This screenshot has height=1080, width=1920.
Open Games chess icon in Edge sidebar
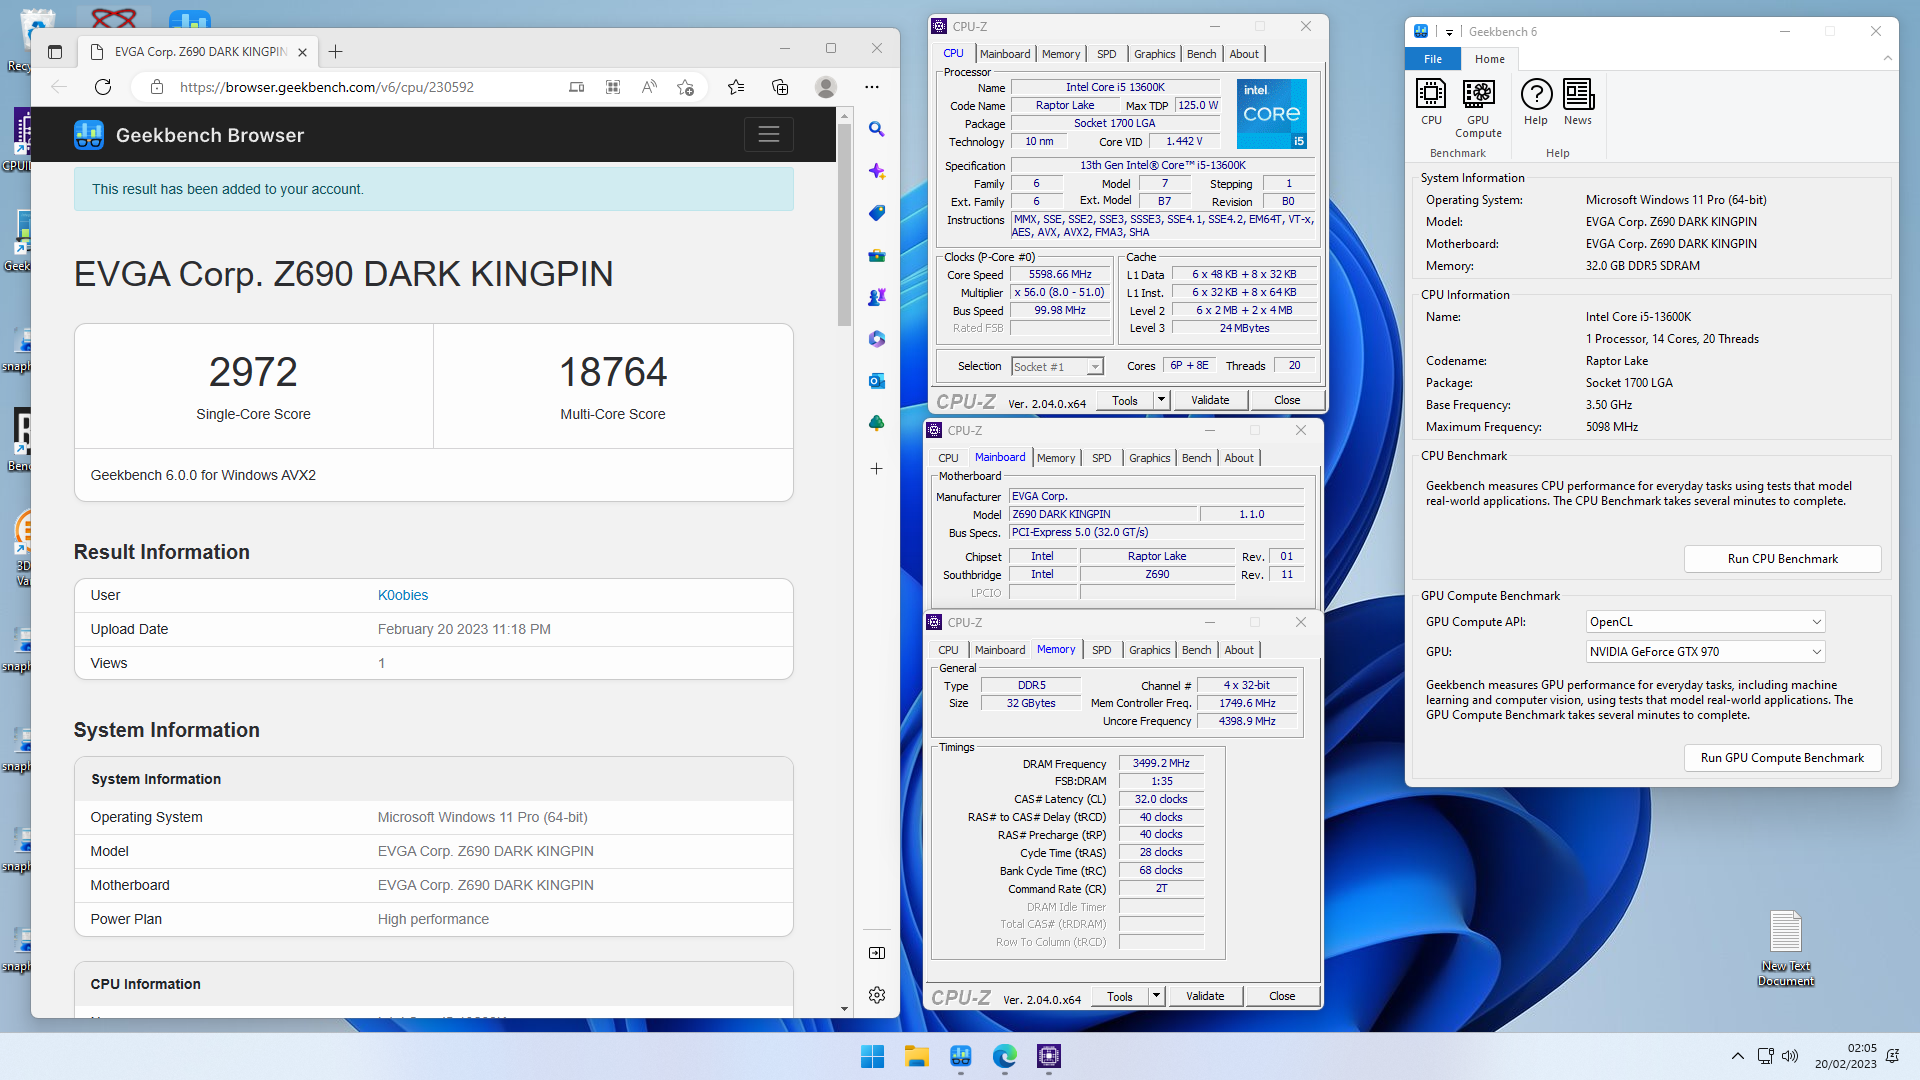pyautogui.click(x=876, y=297)
